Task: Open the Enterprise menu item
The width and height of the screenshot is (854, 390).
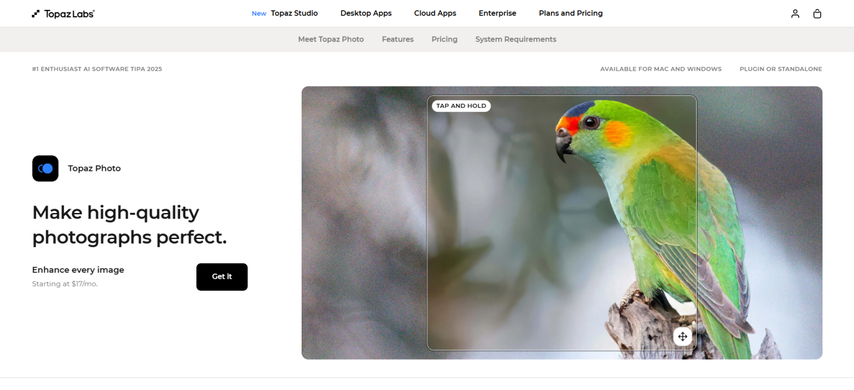Action: pos(497,13)
